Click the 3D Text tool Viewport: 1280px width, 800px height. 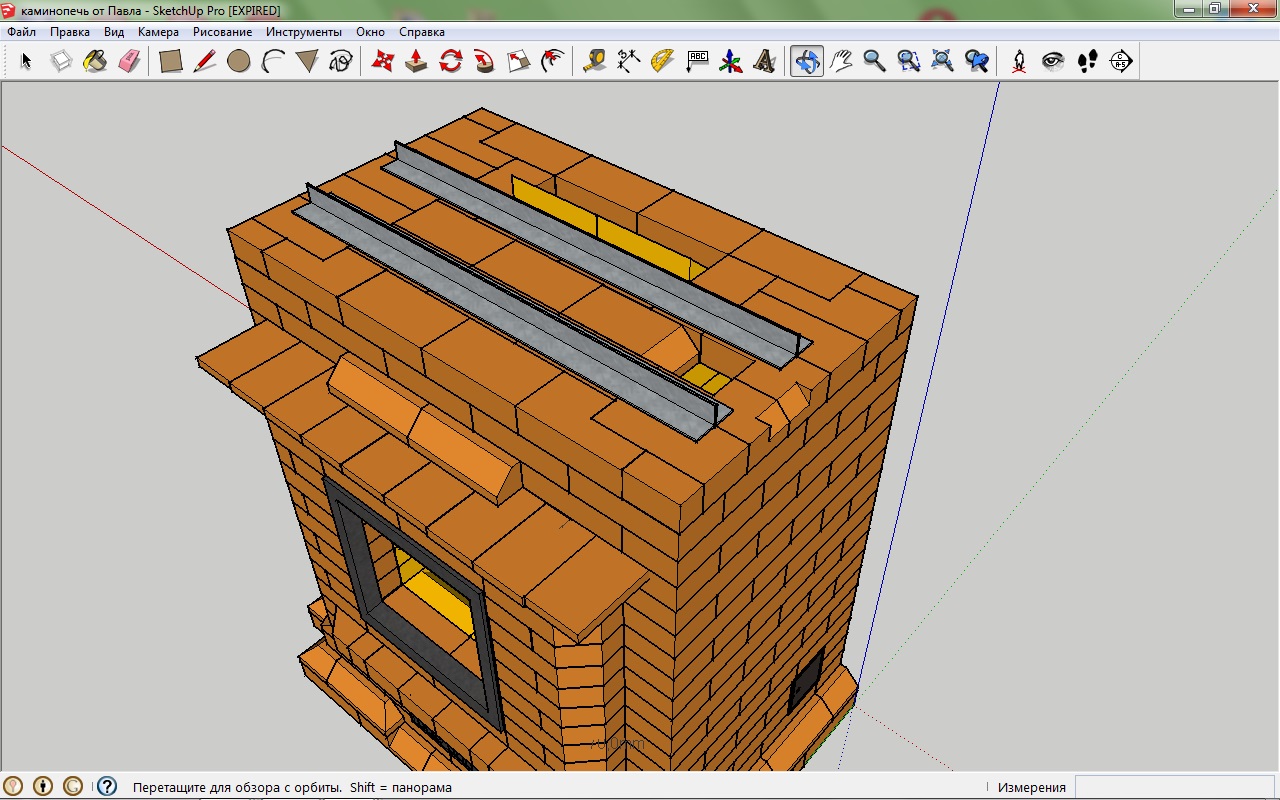click(x=765, y=61)
